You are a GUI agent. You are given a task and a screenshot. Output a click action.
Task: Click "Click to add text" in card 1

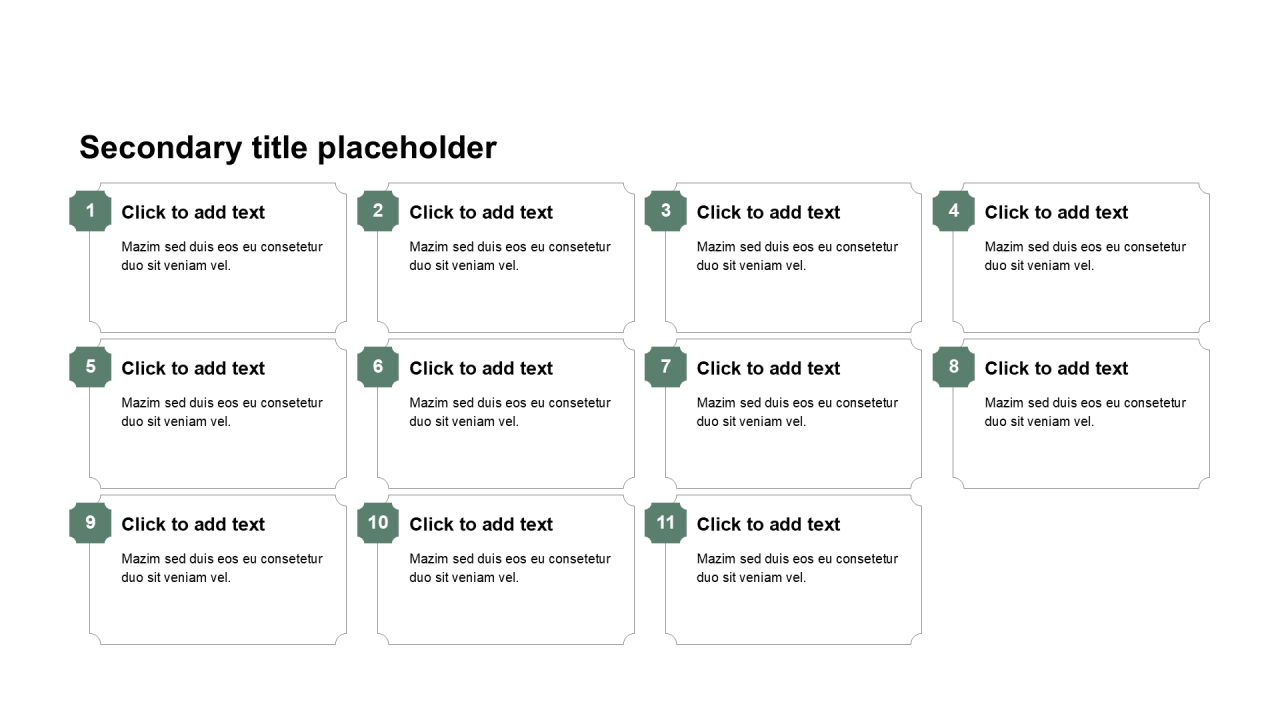[x=193, y=212]
